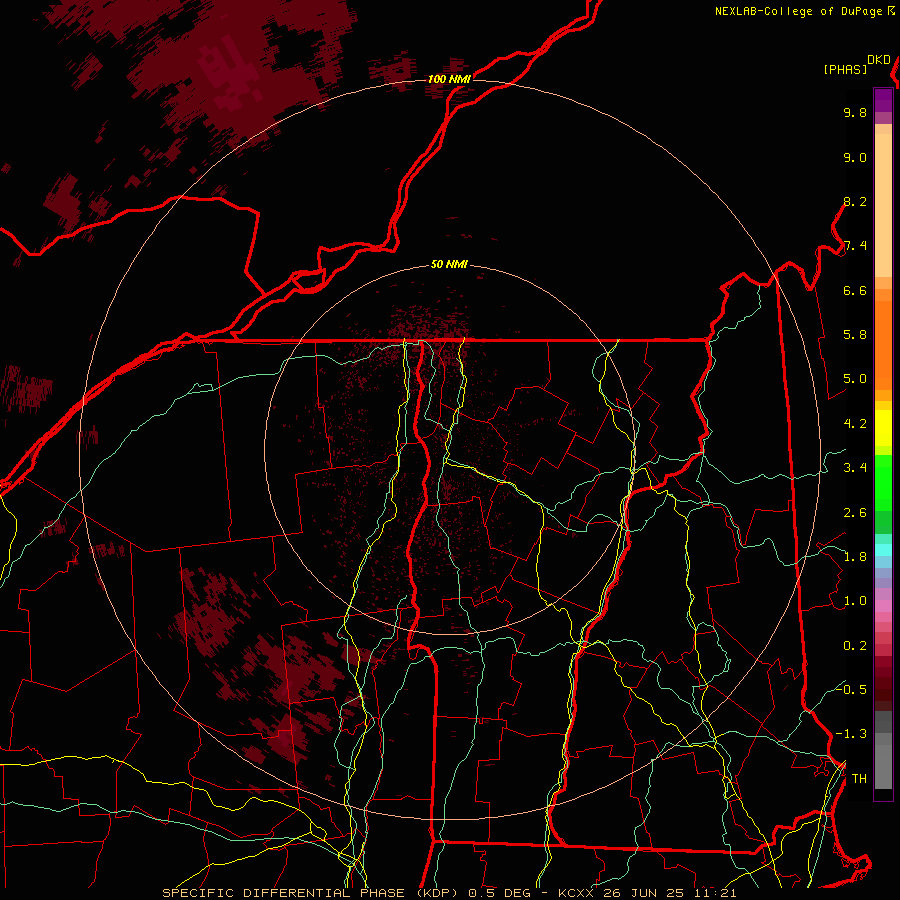
Task: Select the 8.2 legend value
Action: [x=855, y=202]
